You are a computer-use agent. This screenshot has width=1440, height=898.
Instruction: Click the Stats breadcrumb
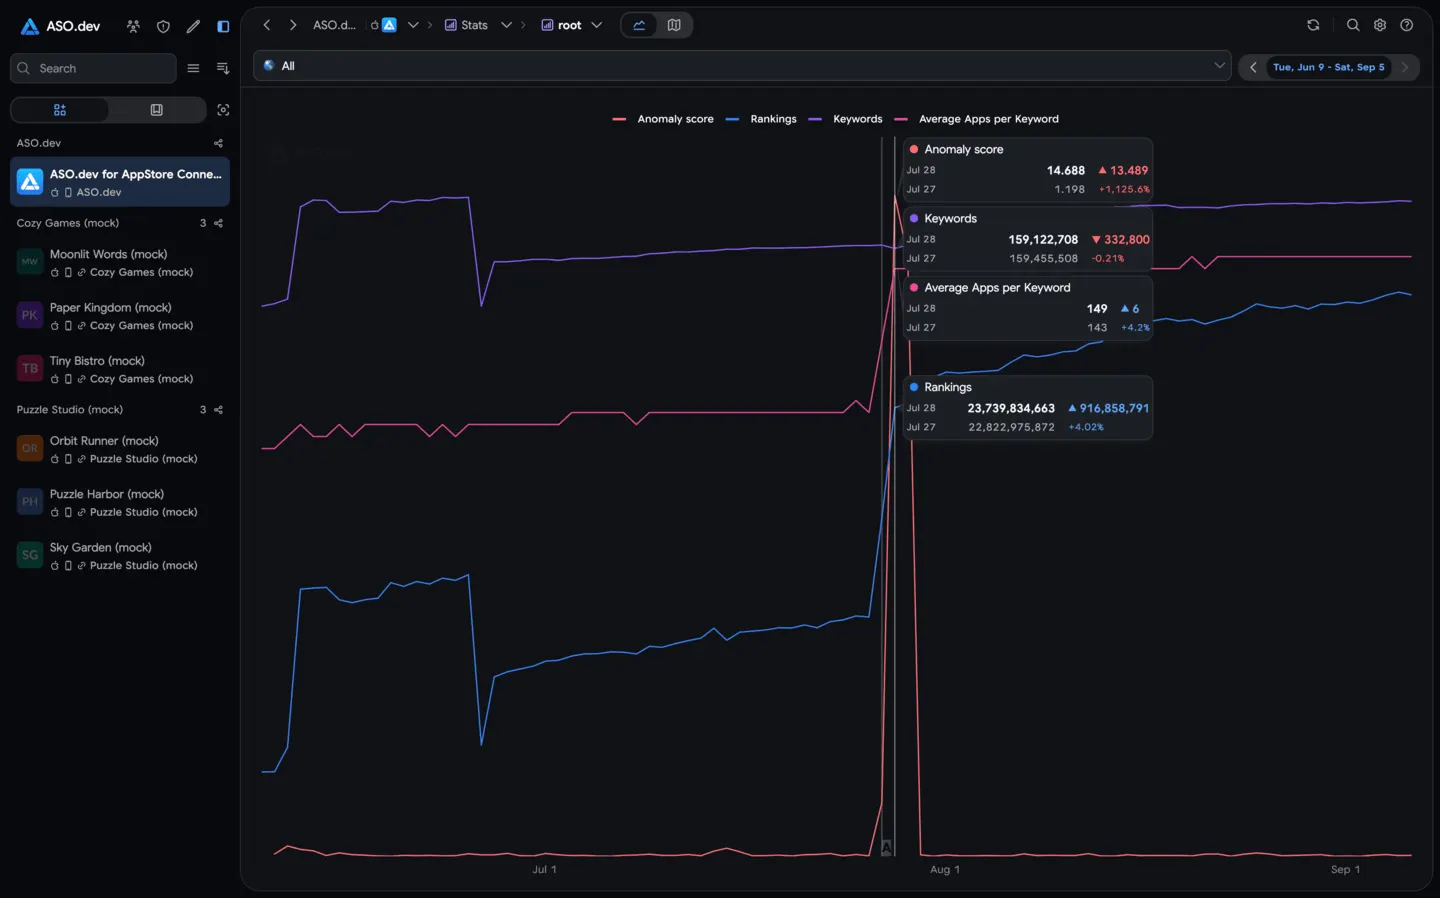coord(466,25)
